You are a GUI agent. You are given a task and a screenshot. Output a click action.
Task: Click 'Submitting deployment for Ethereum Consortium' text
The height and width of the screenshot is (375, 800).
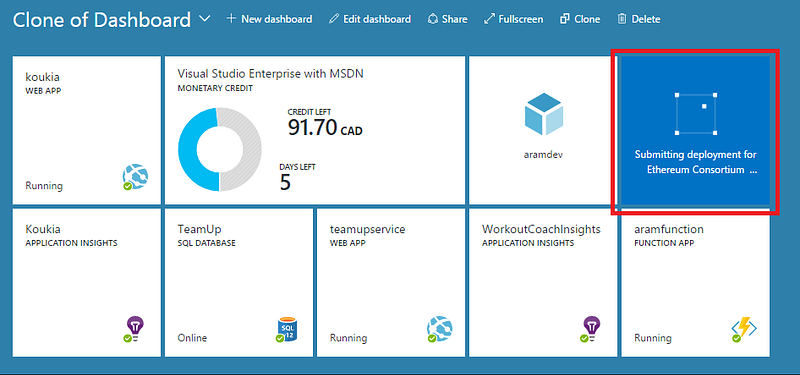pos(696,162)
